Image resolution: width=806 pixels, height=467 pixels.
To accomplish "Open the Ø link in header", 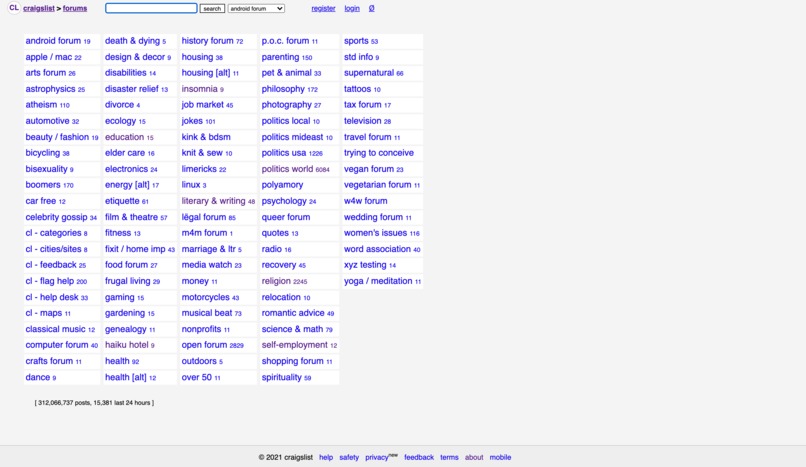I will coord(372,8).
